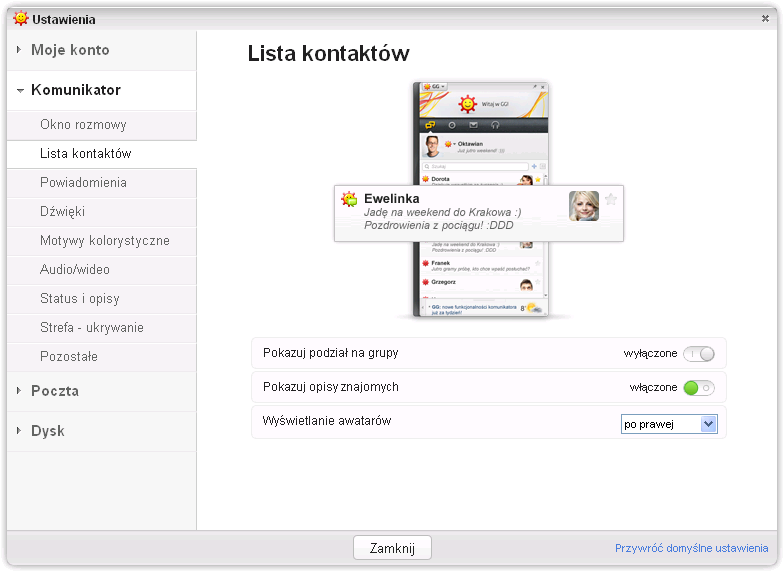Click the 'Komunikator' heading label

click(76, 90)
